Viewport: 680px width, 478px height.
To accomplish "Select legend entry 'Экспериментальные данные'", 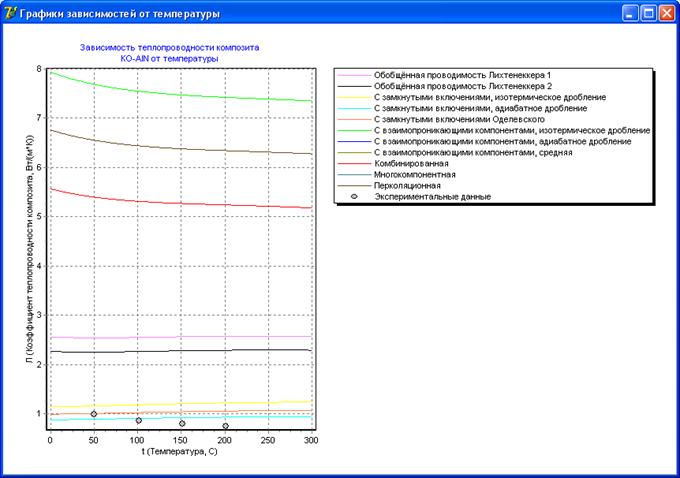I will pos(432,197).
